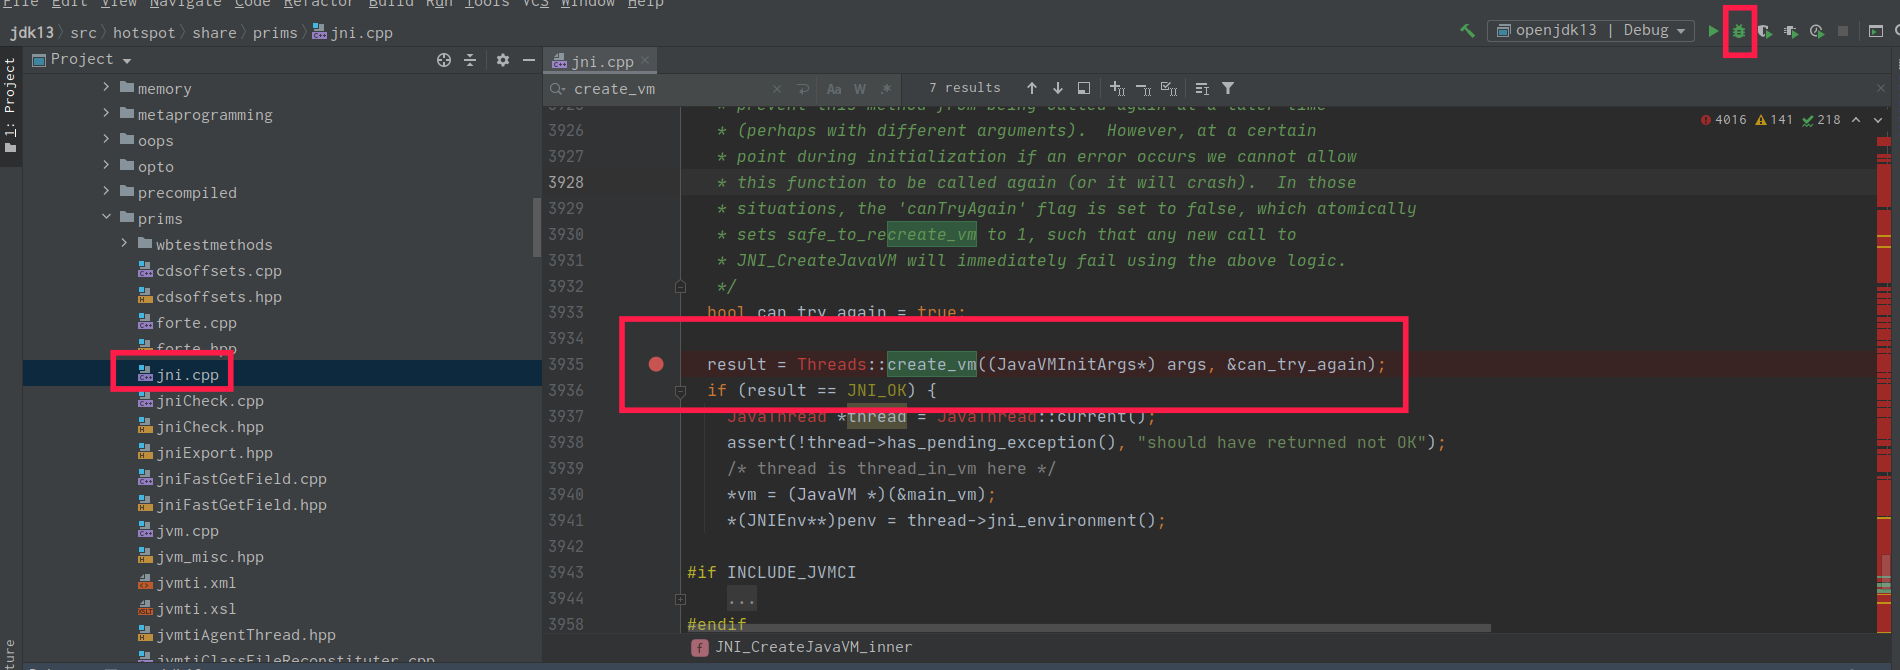Toggle Regex search option
Screen dimensions: 1900x670
886,89
